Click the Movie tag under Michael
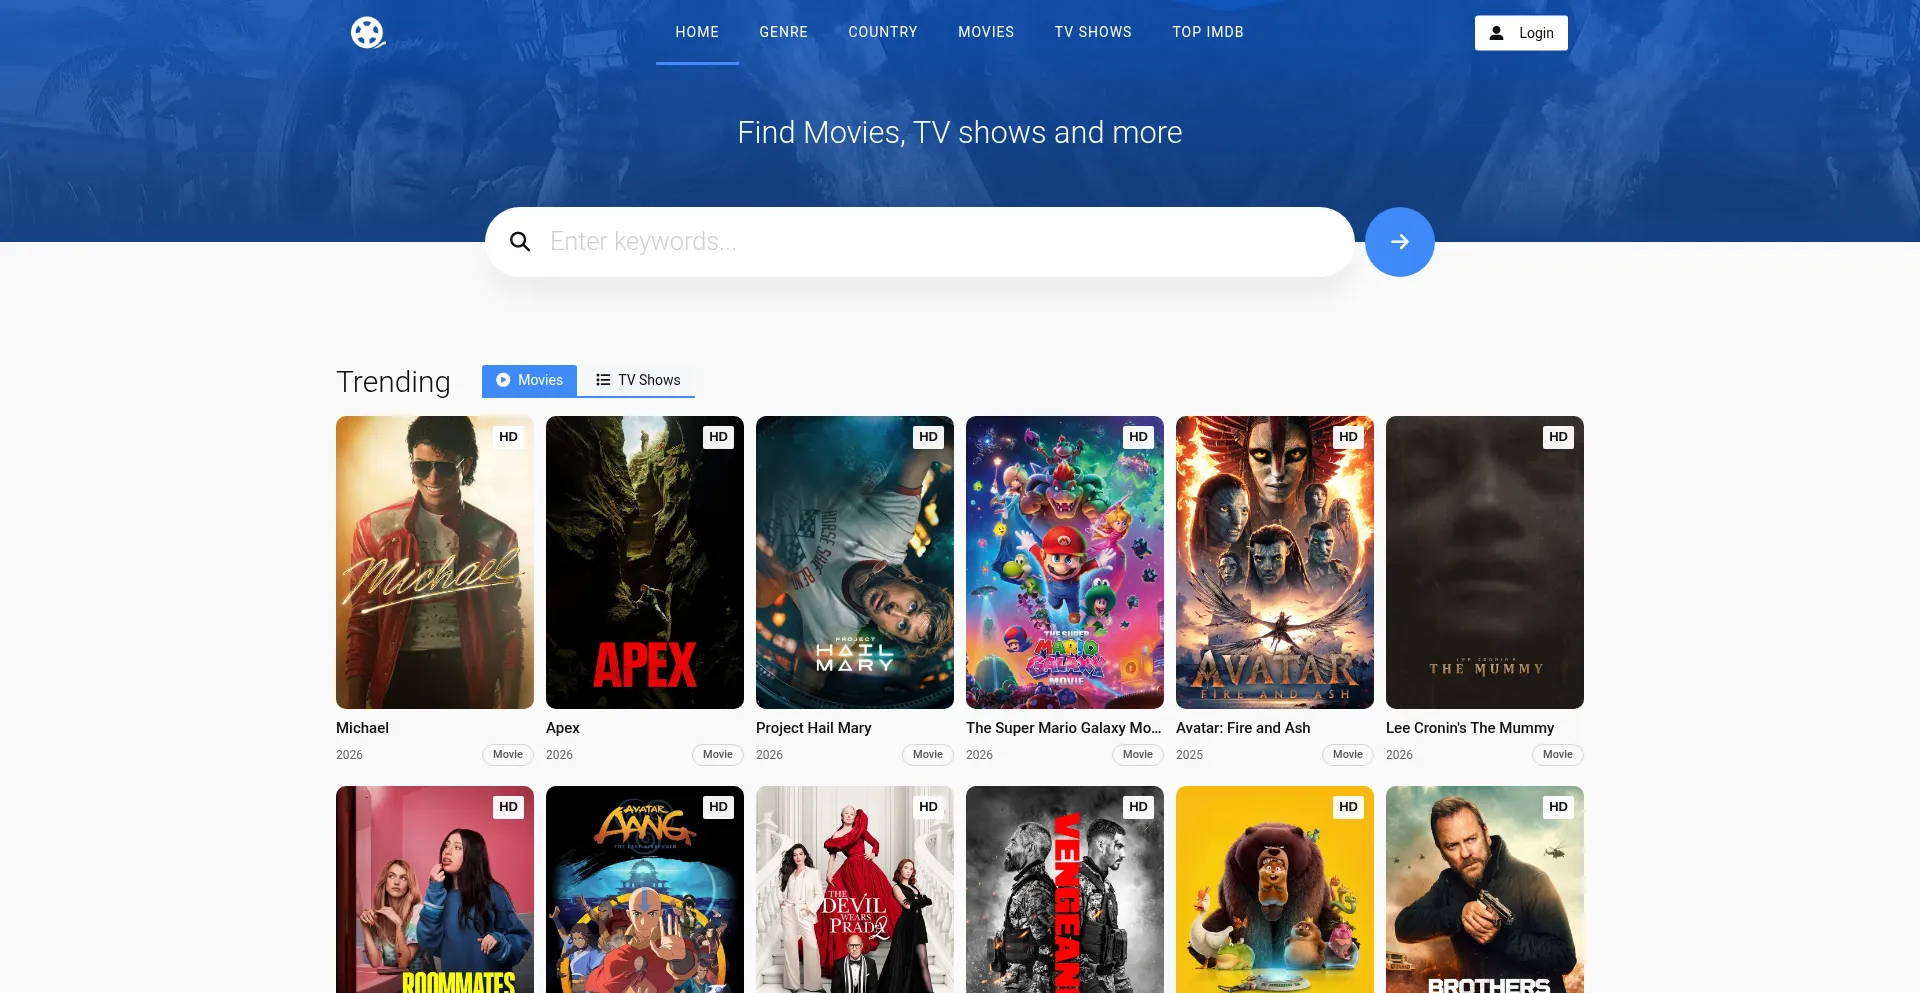 pos(508,755)
